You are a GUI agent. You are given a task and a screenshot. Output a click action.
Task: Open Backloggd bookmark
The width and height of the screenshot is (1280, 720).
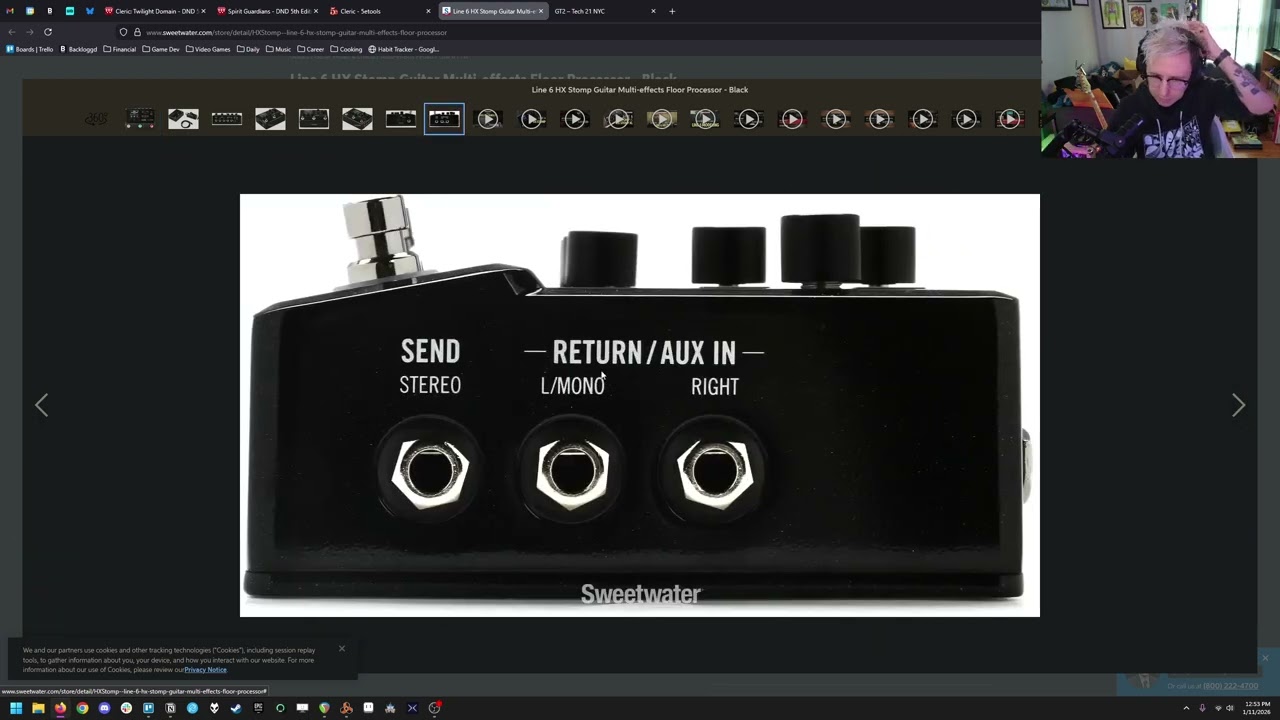(79, 49)
